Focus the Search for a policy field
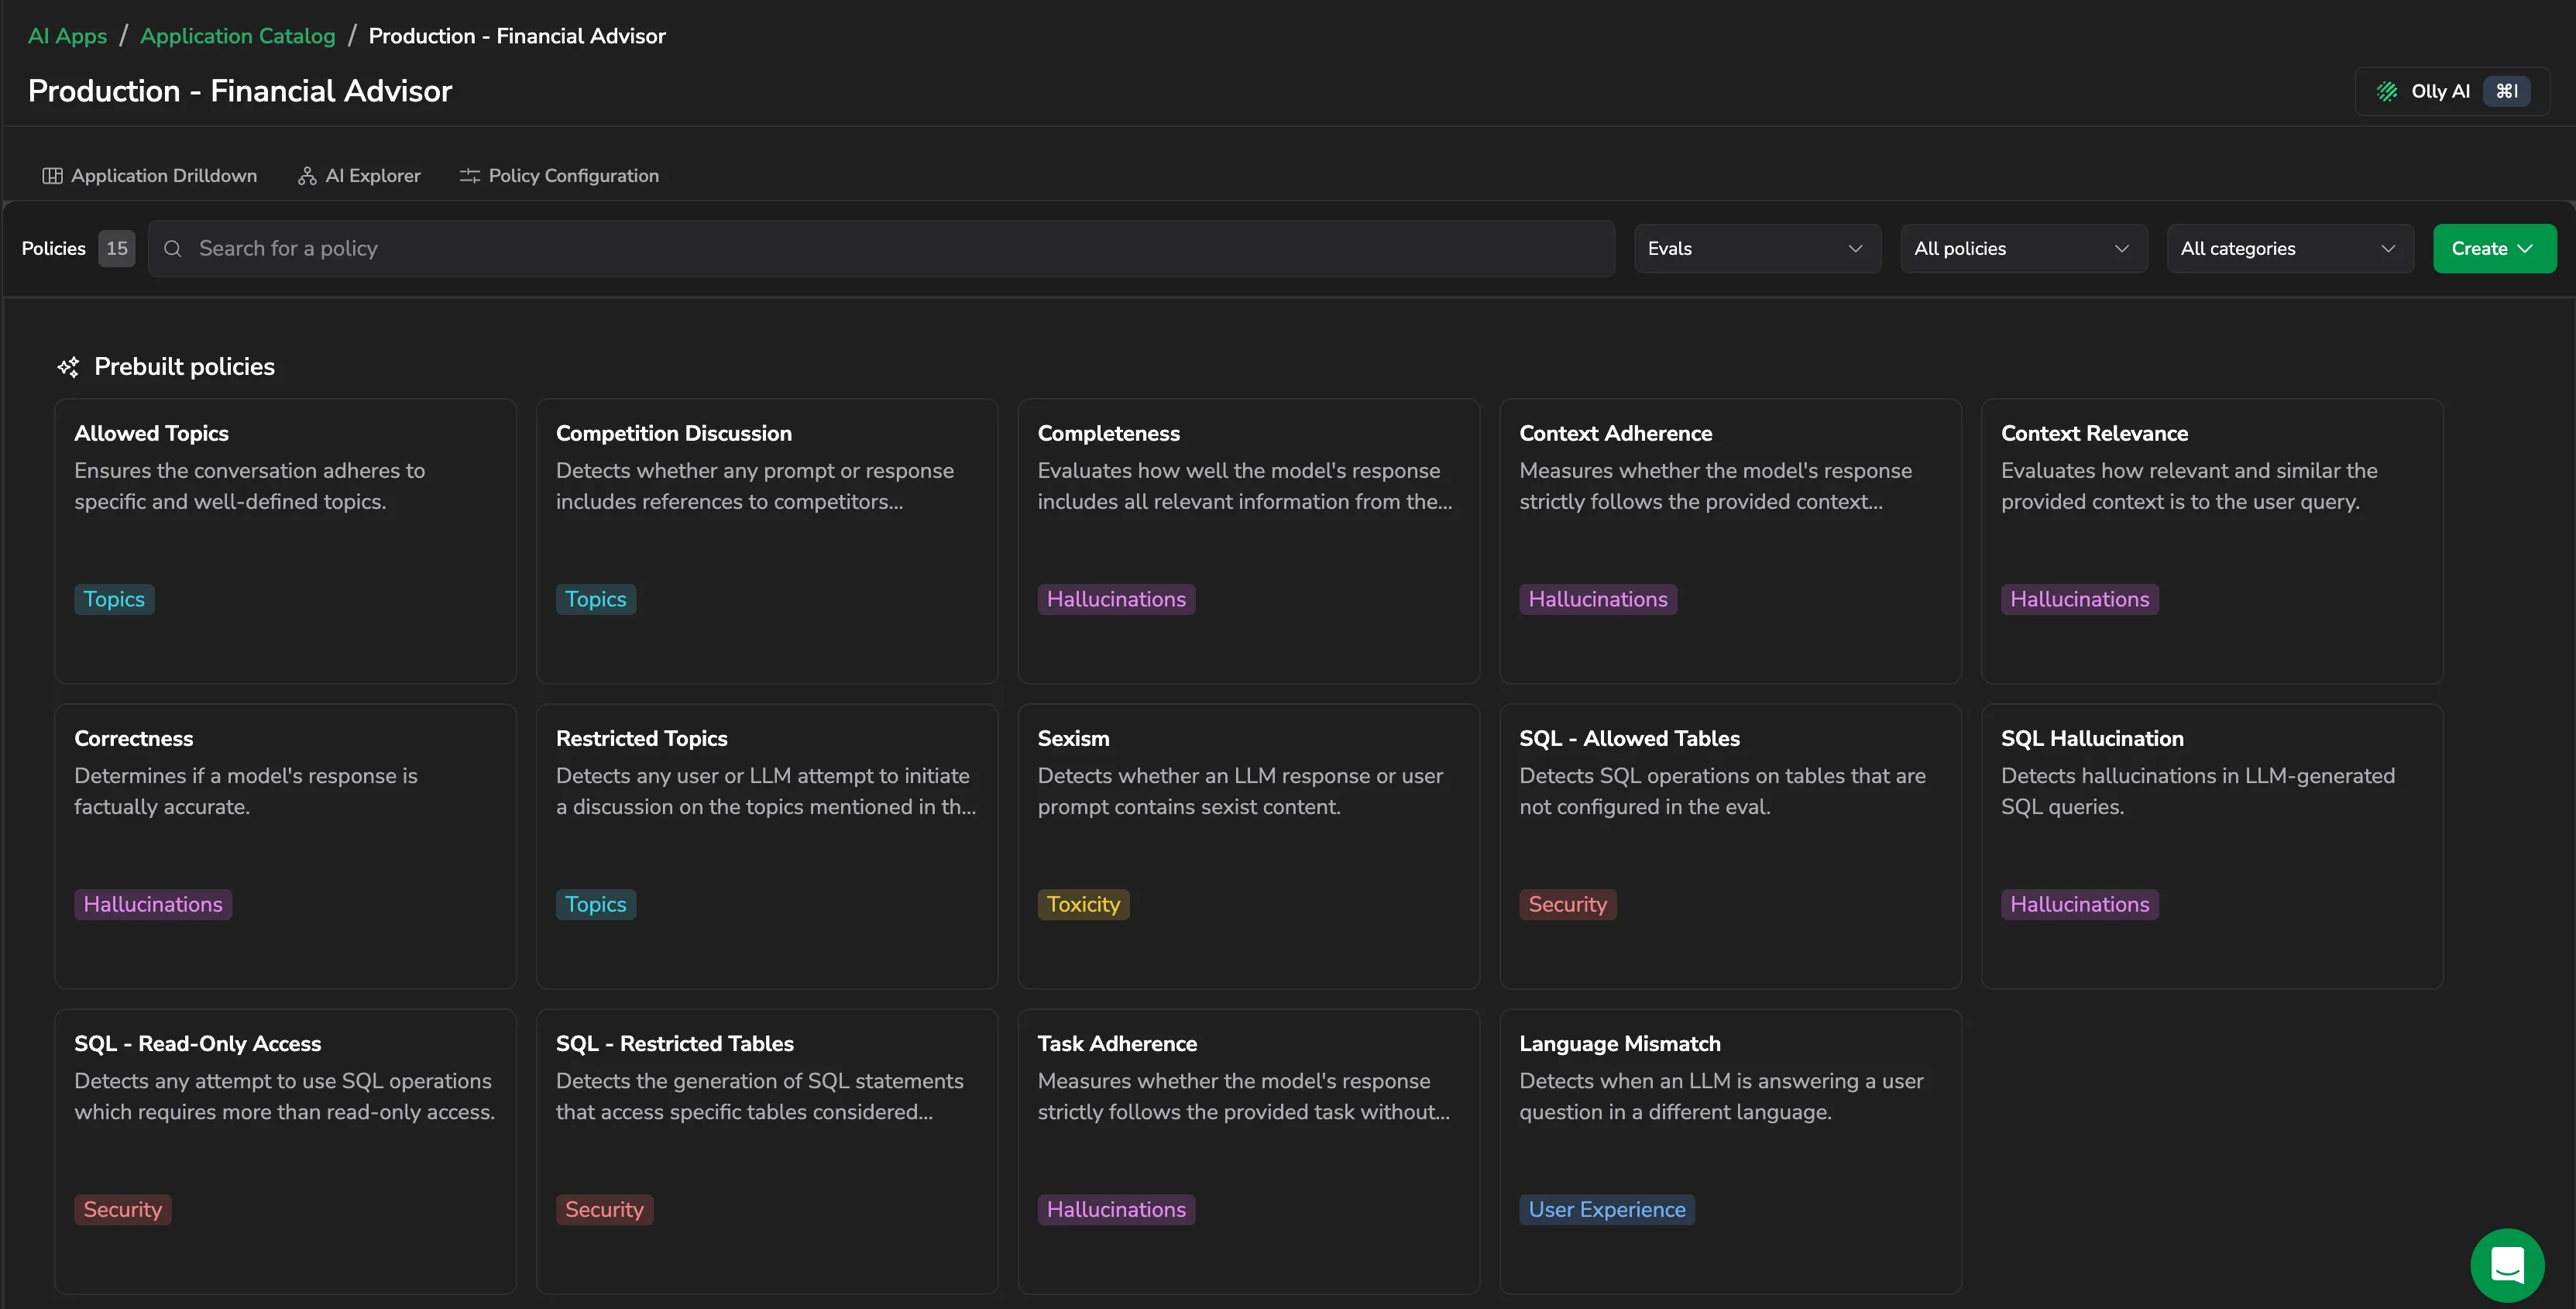2576x1309 pixels. 881,249
